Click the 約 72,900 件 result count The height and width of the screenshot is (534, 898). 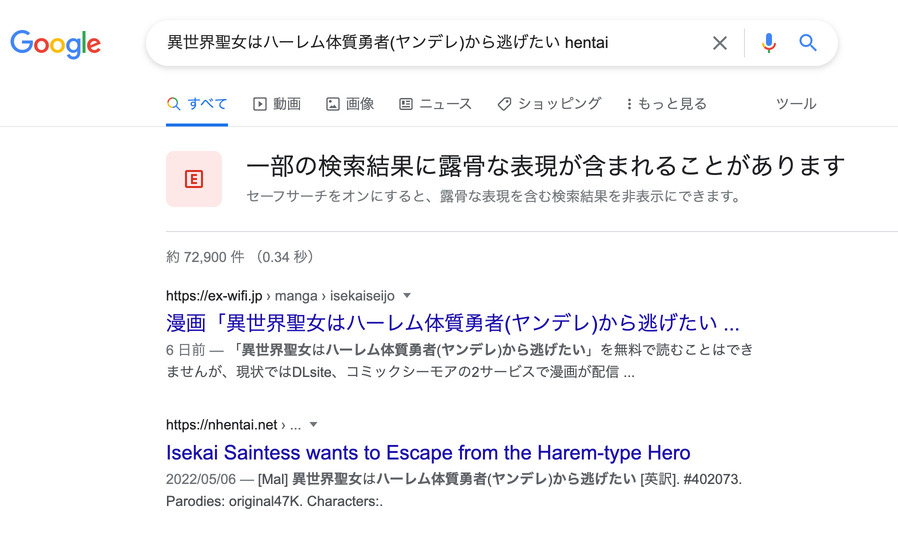tap(240, 257)
